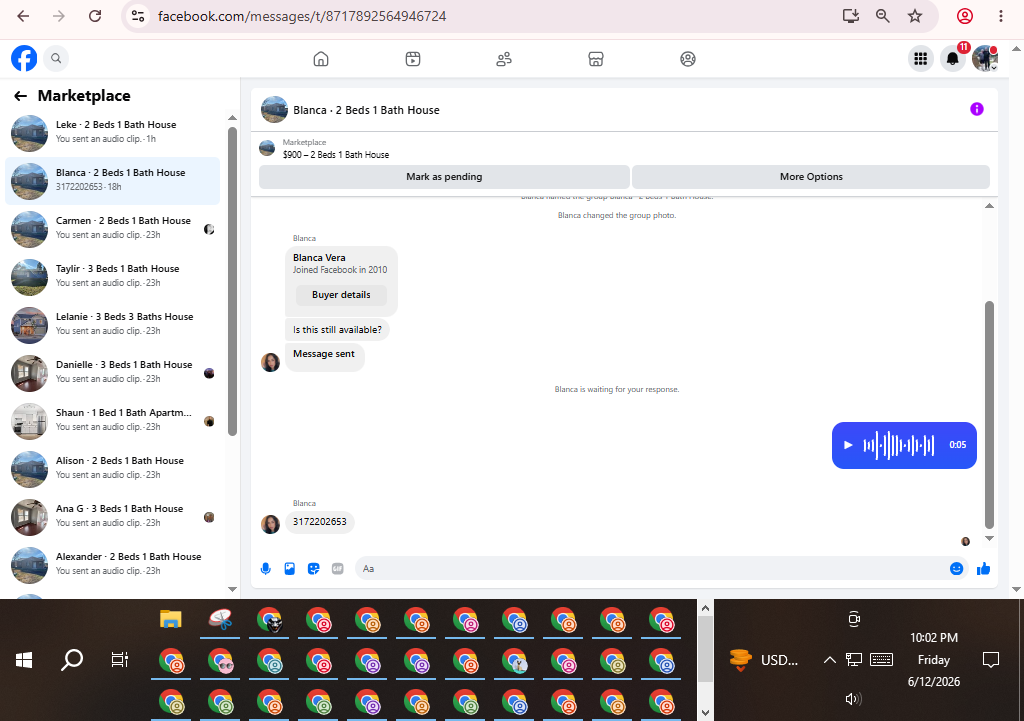This screenshot has width=1024, height=721.
Task: Open the Windows Start menu
Action: [x=24, y=660]
